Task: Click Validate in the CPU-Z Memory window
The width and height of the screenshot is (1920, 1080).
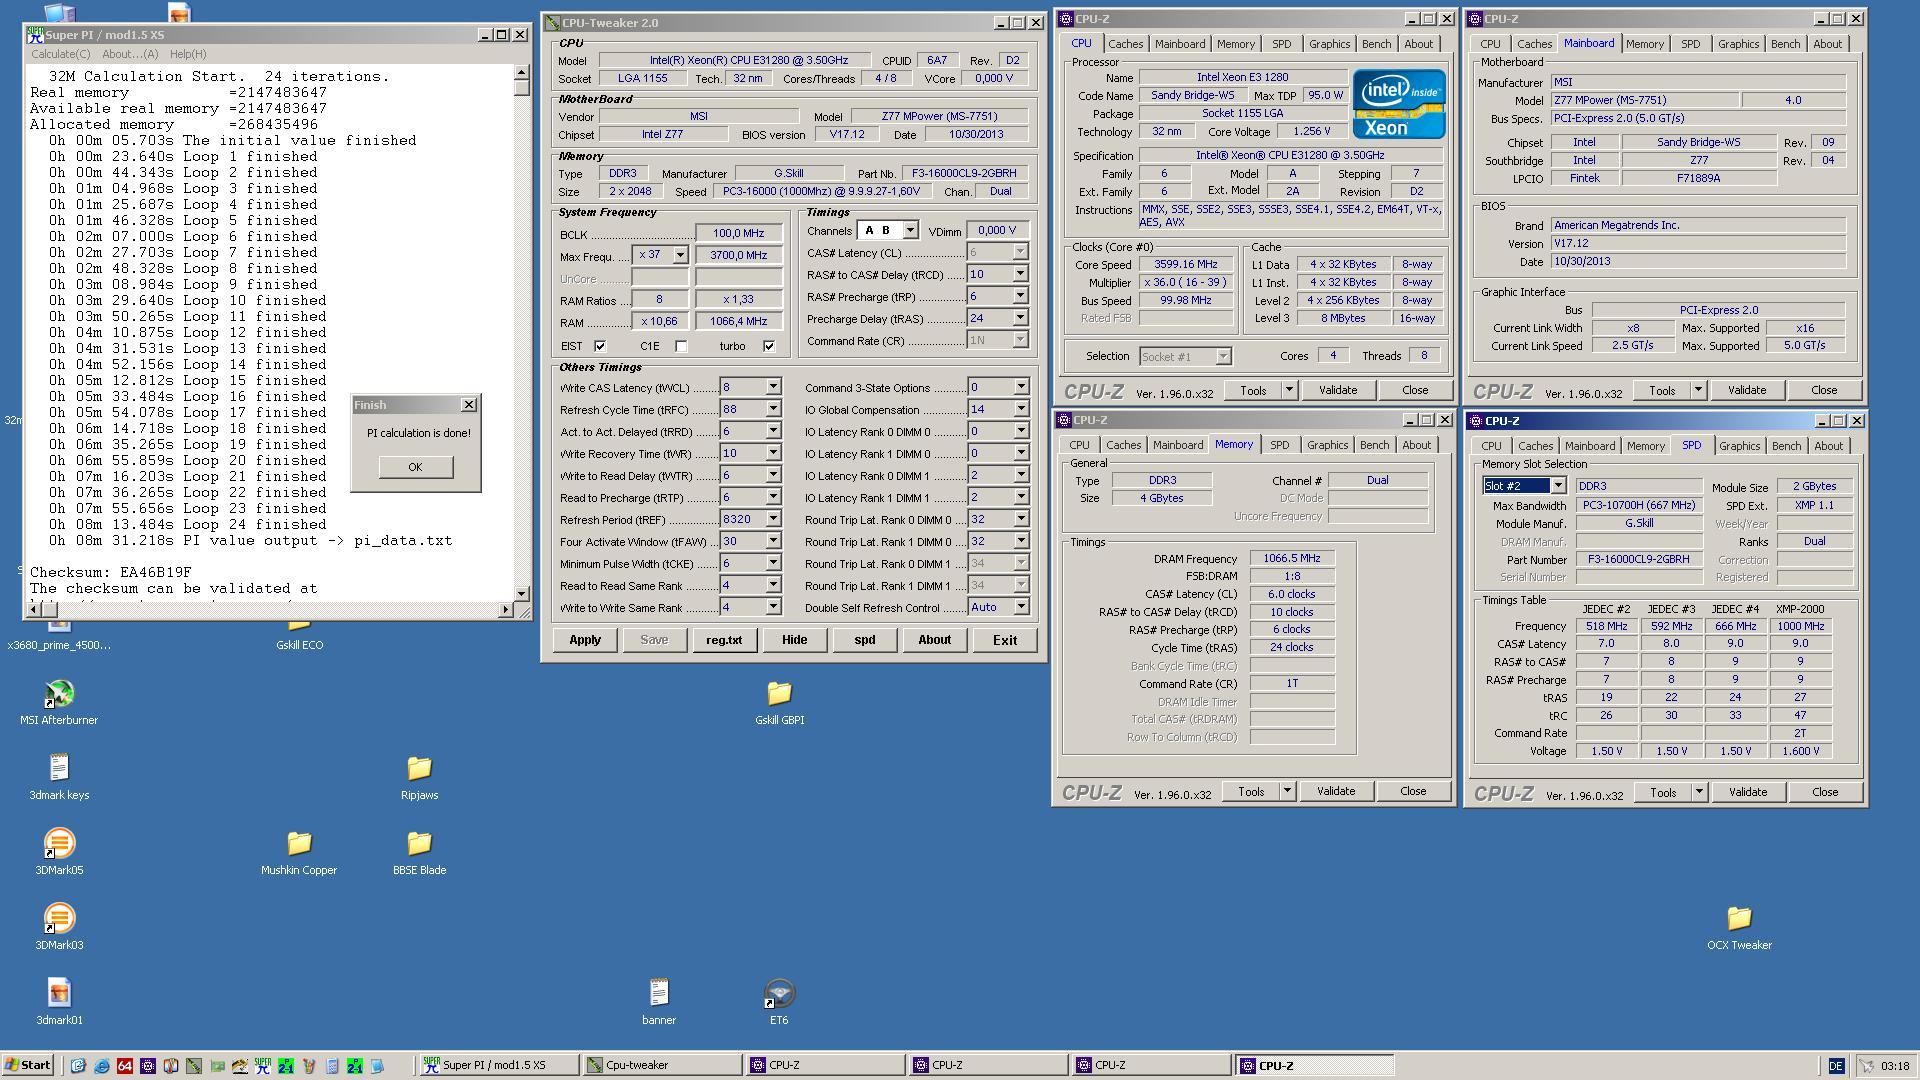Action: coord(1335,791)
